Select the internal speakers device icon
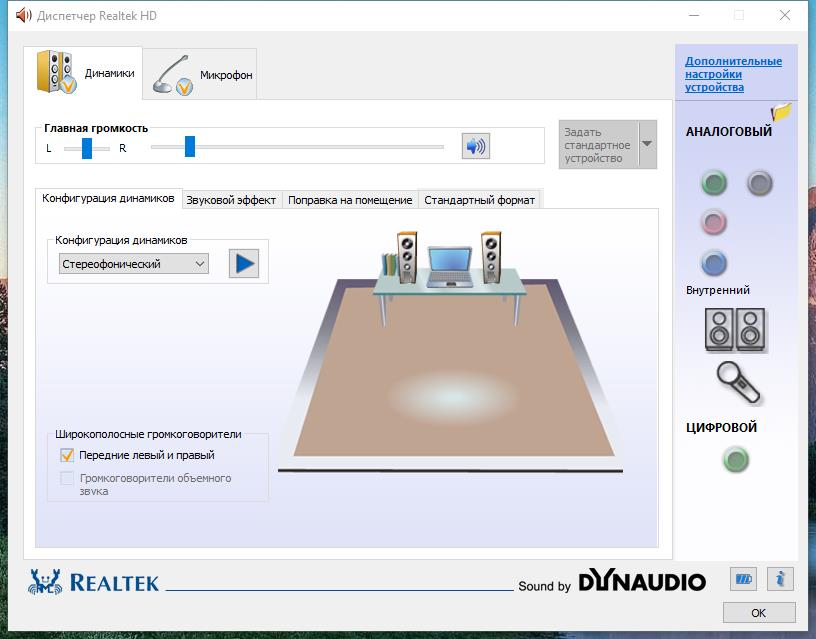Viewport: 816px width, 639px height. [736, 329]
